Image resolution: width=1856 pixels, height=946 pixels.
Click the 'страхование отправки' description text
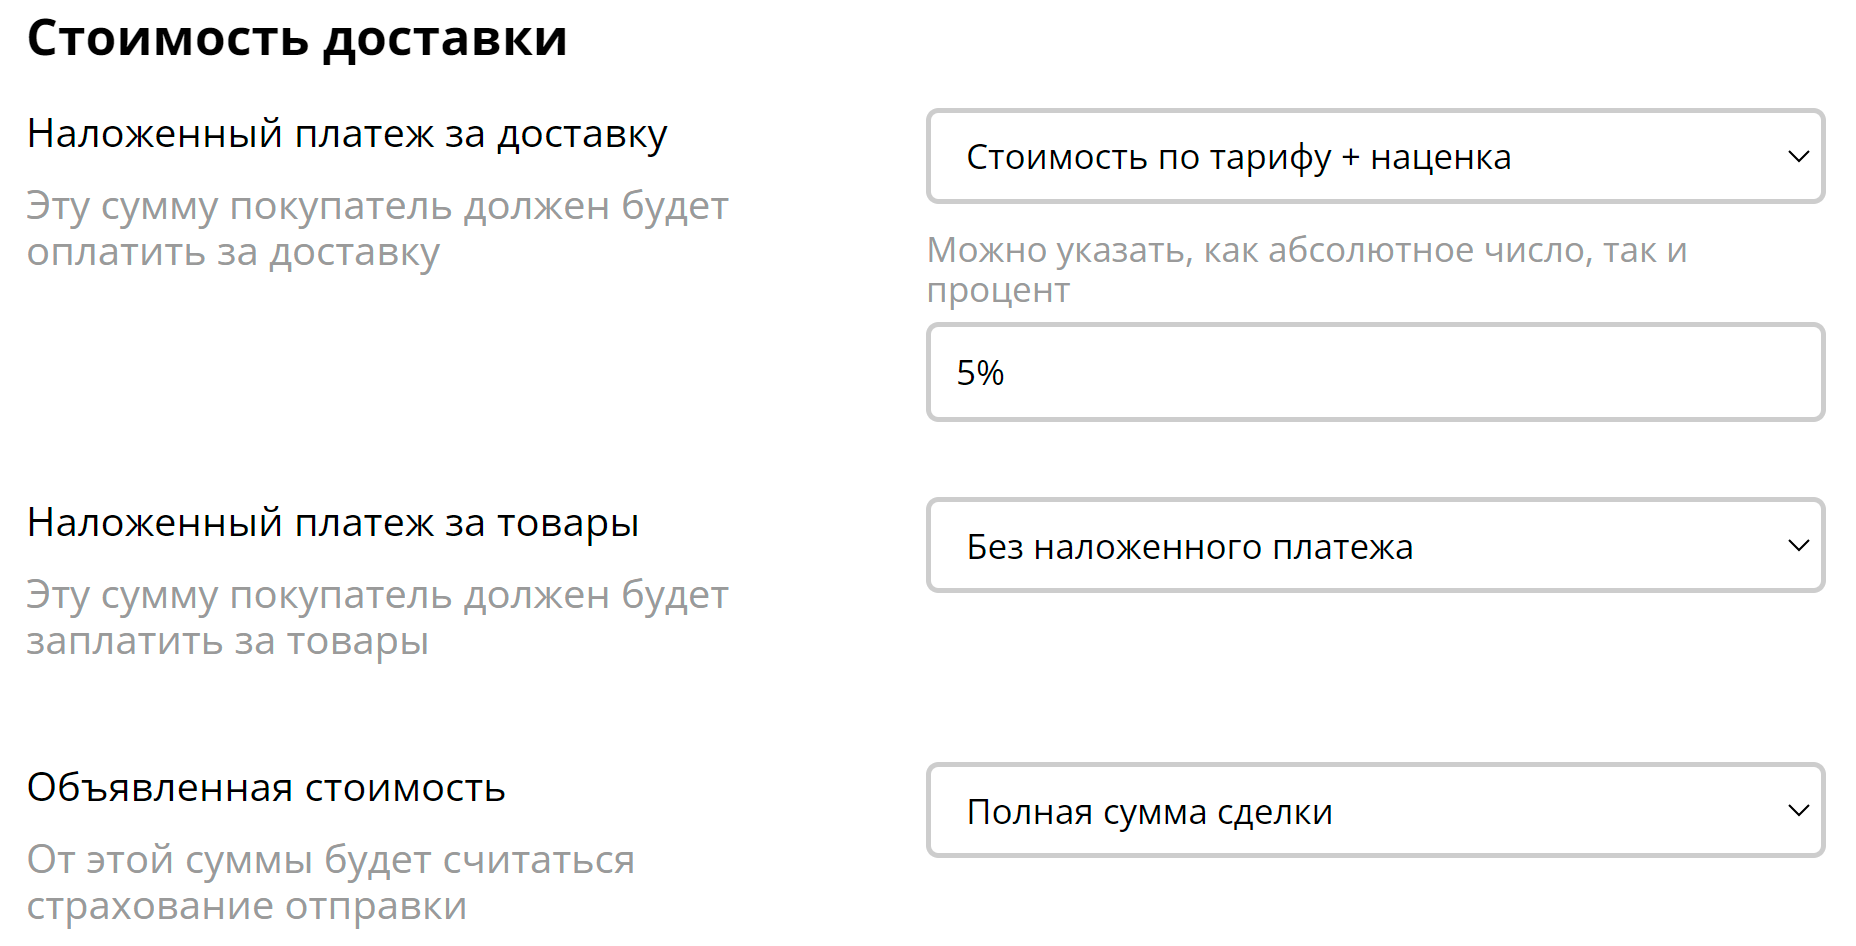click(247, 906)
